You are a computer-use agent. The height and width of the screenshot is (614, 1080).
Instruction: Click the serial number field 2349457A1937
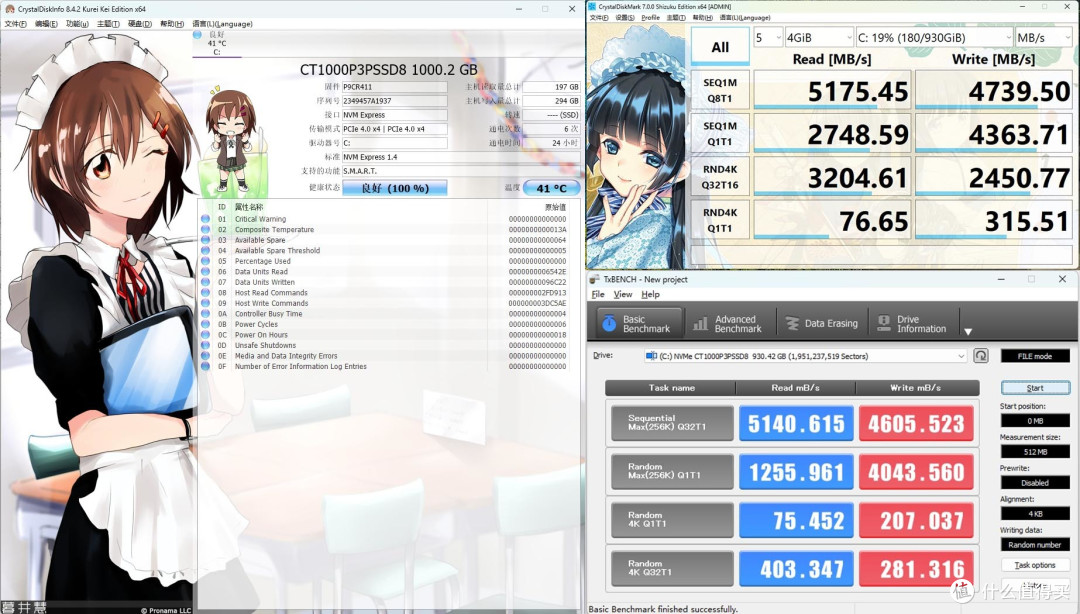point(395,101)
